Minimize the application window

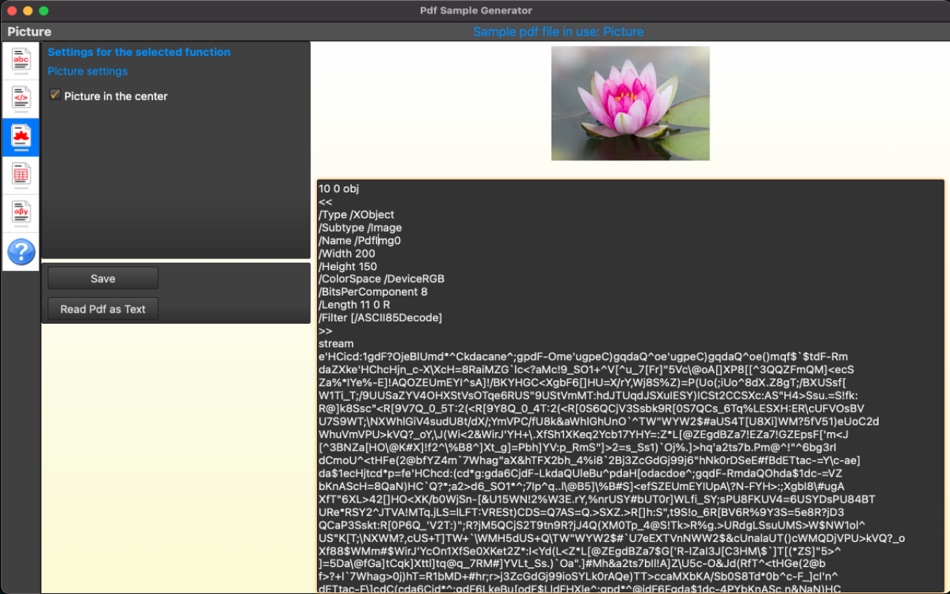(25, 11)
